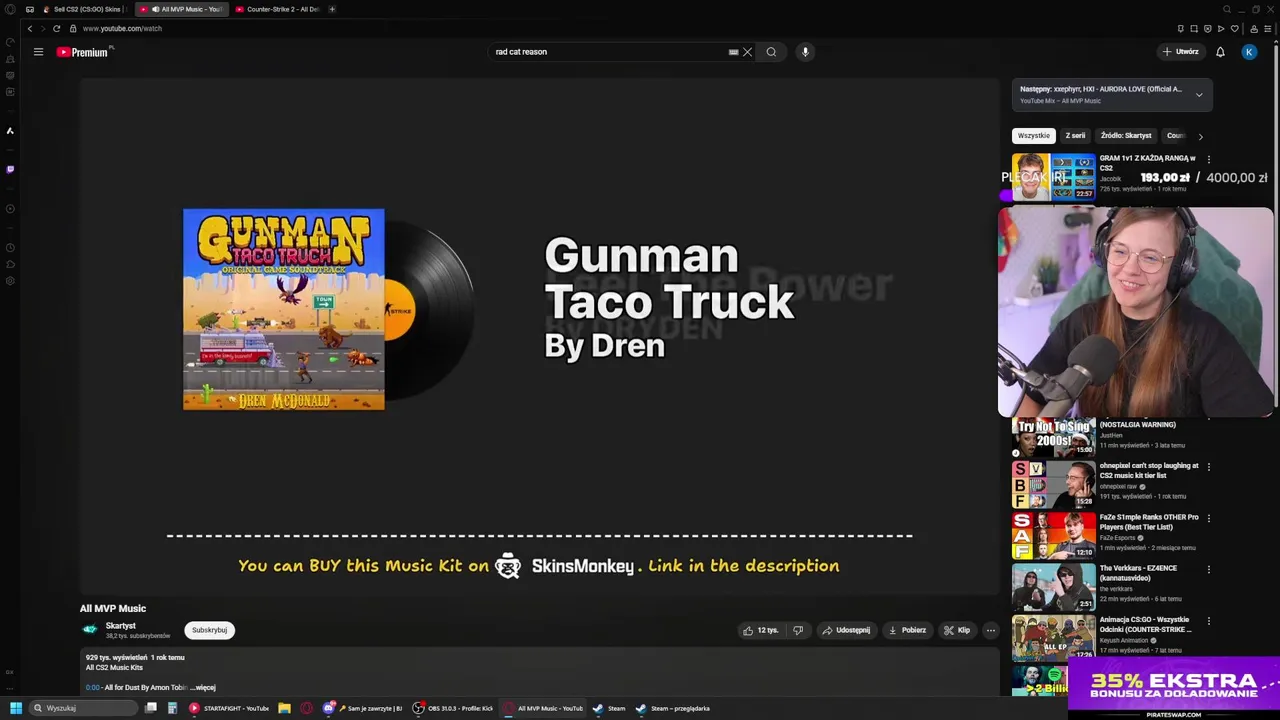Screen dimensions: 1280x720
Task: Open the YouTube hamburger guide menu
Action: coord(38,52)
